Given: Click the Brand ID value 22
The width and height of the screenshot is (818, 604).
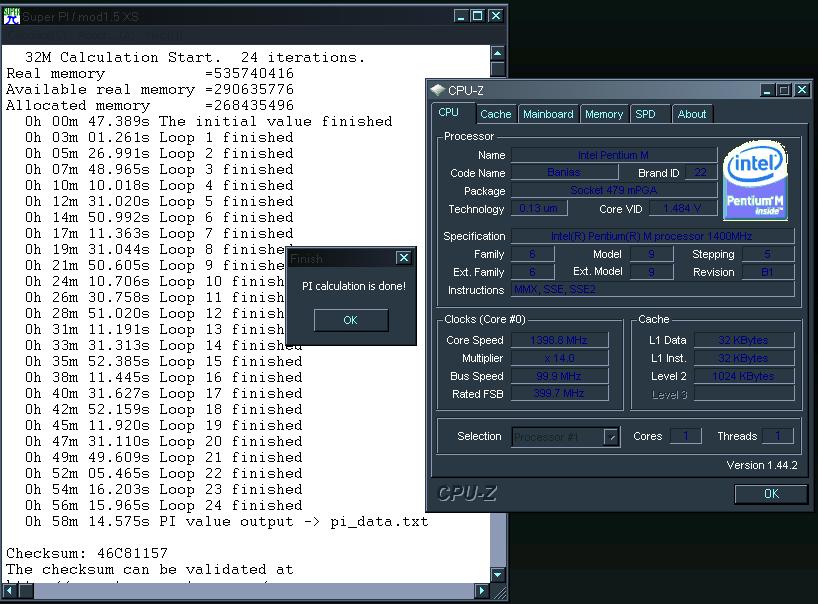Looking at the screenshot, I should (x=701, y=172).
